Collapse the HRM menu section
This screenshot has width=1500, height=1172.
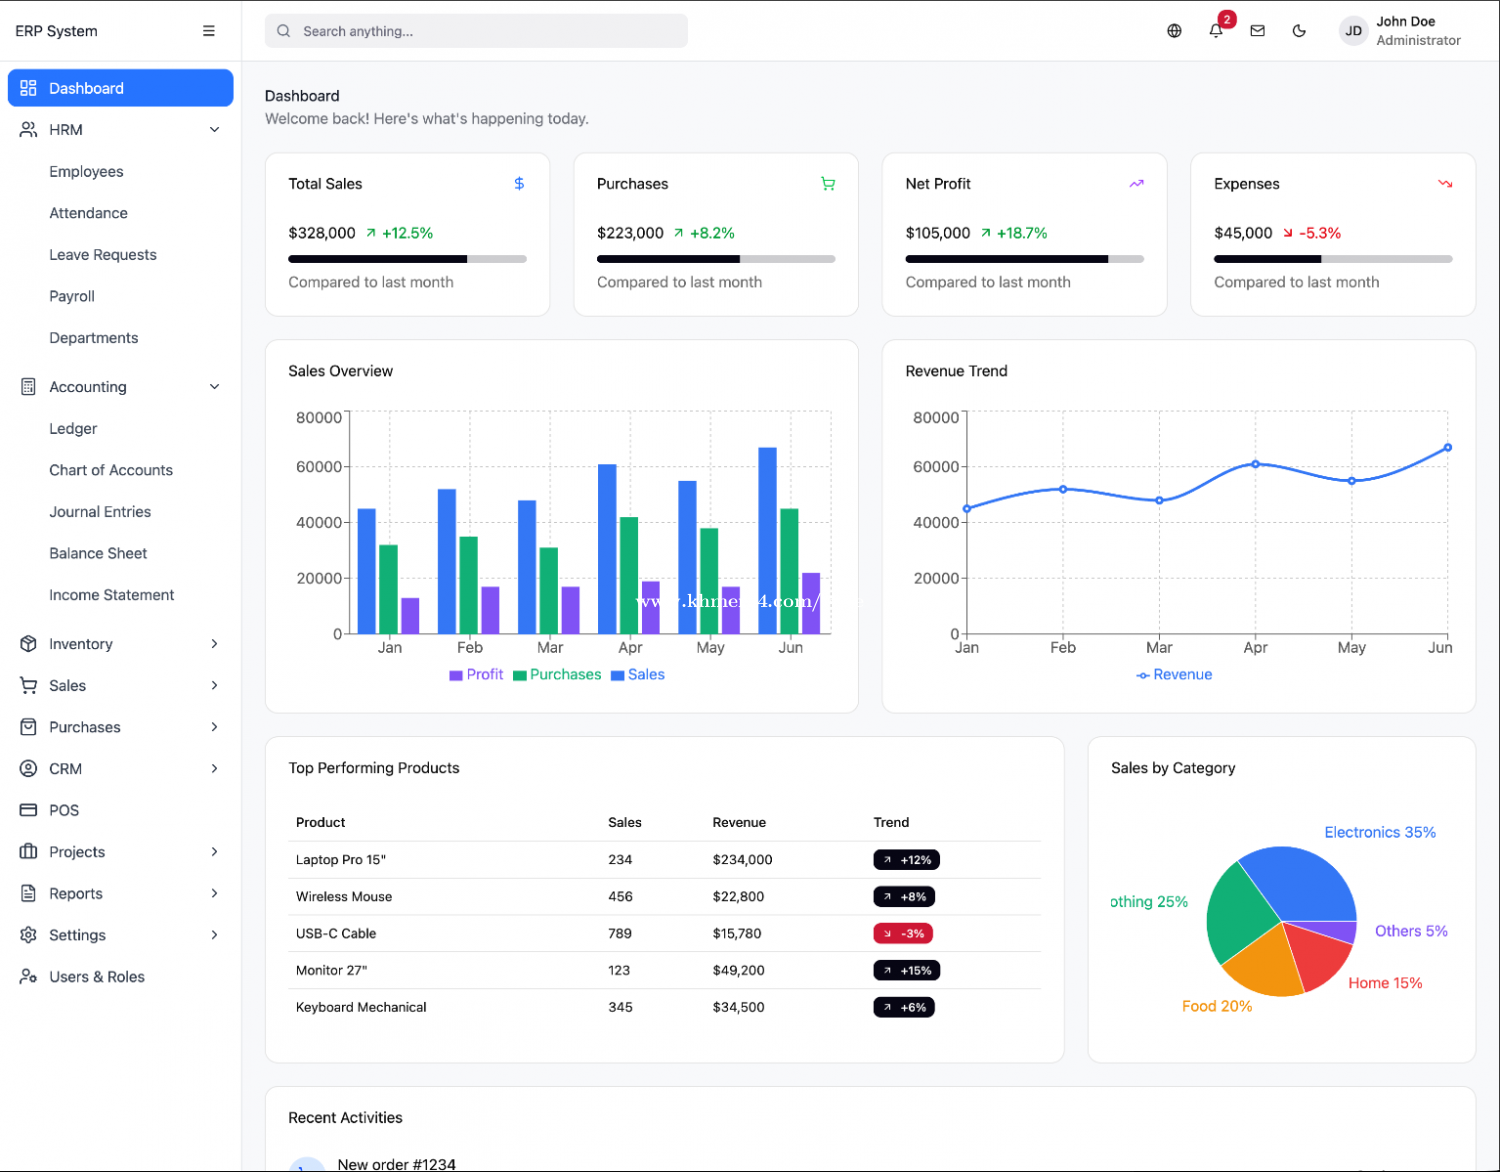pos(214,130)
